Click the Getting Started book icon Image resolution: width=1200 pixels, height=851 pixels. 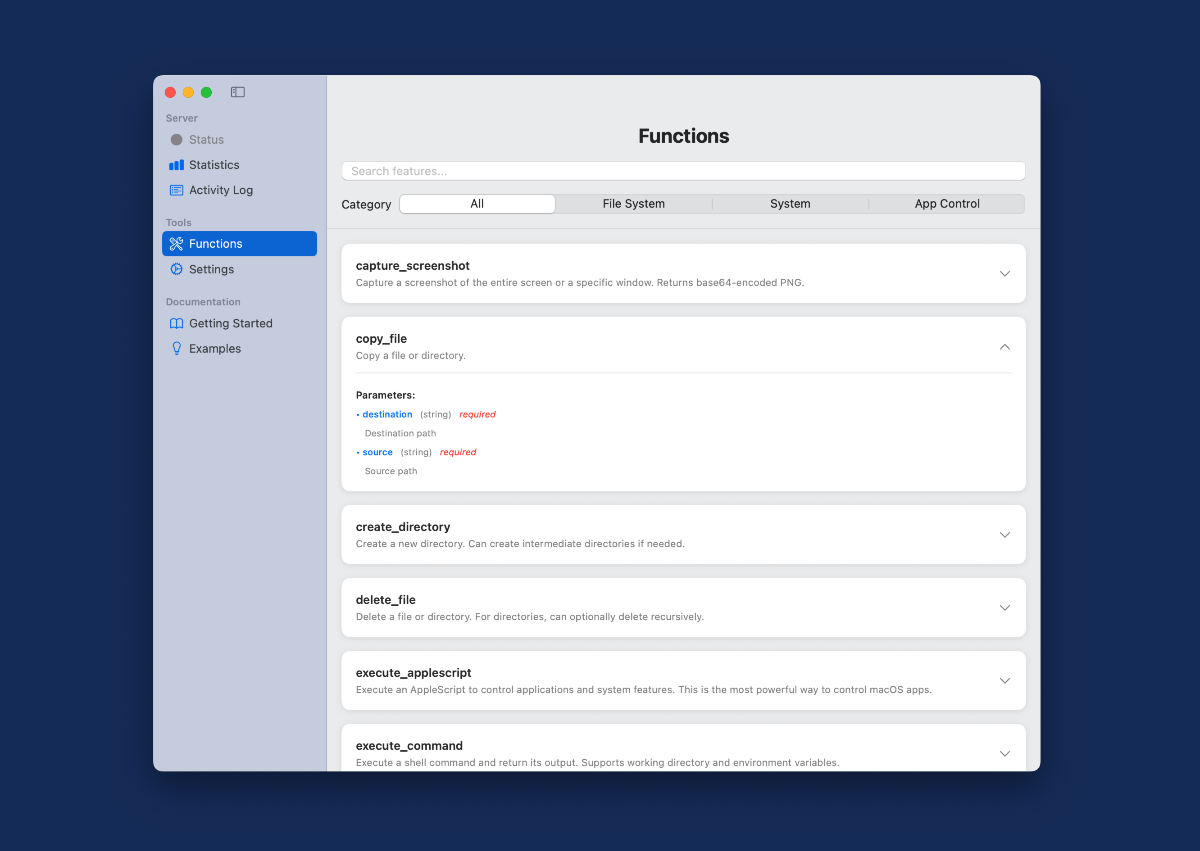coord(176,323)
